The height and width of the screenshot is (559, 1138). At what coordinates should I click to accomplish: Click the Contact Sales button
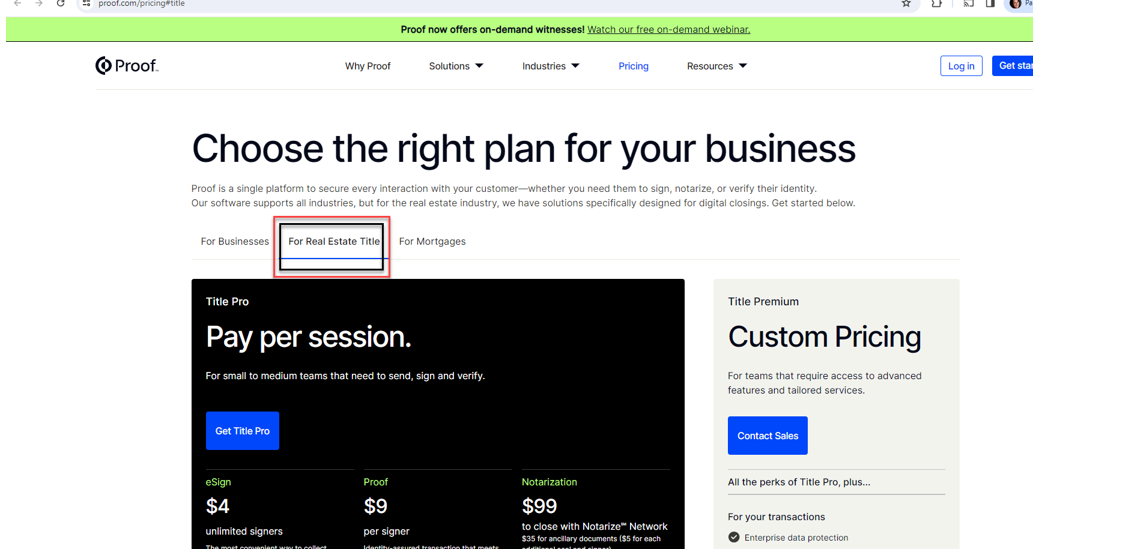click(768, 436)
